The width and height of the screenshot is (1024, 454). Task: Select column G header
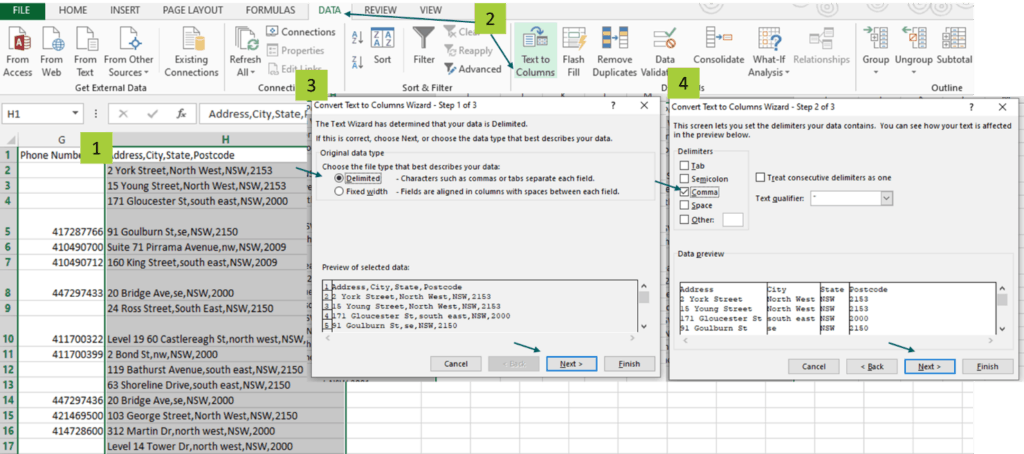click(x=62, y=139)
